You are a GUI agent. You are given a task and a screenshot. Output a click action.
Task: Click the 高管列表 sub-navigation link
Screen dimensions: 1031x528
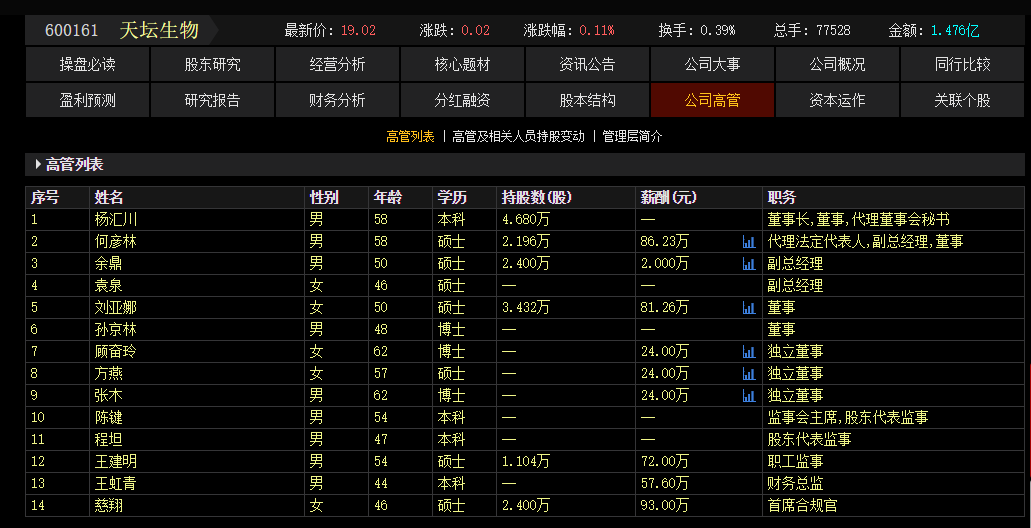[x=410, y=137]
